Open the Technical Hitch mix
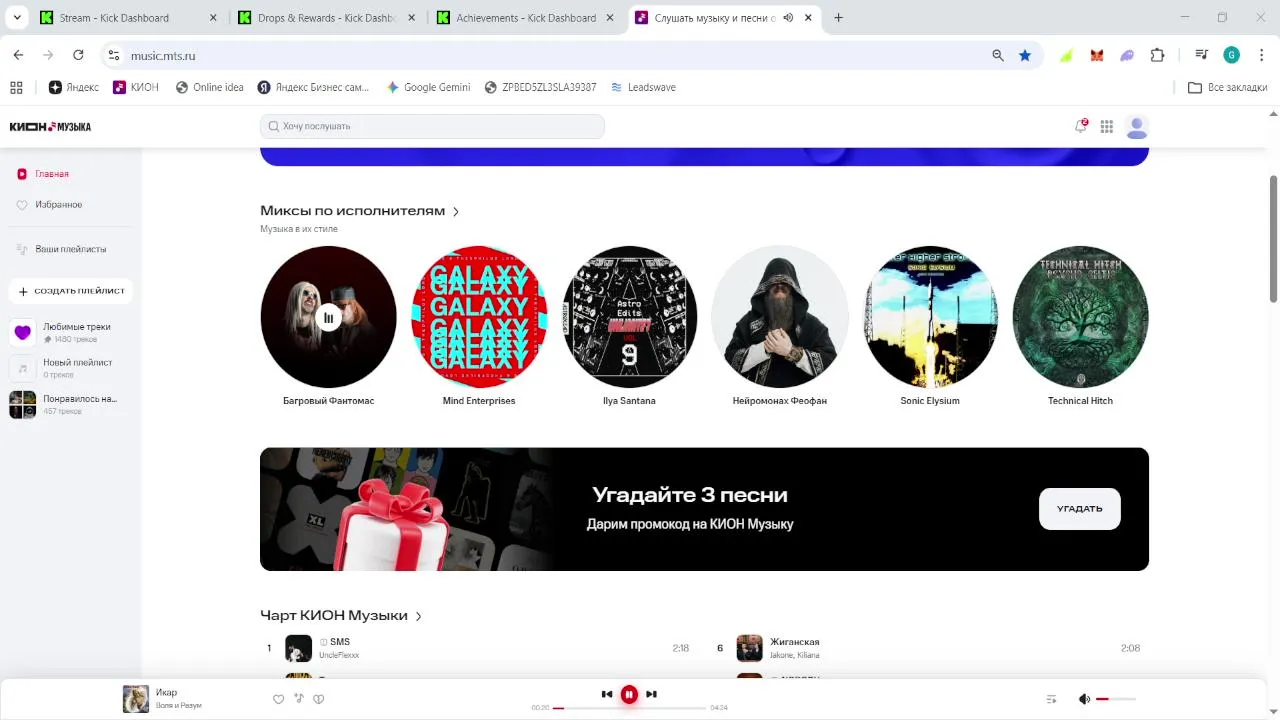Screen dimensions: 1280x720 coord(1080,317)
